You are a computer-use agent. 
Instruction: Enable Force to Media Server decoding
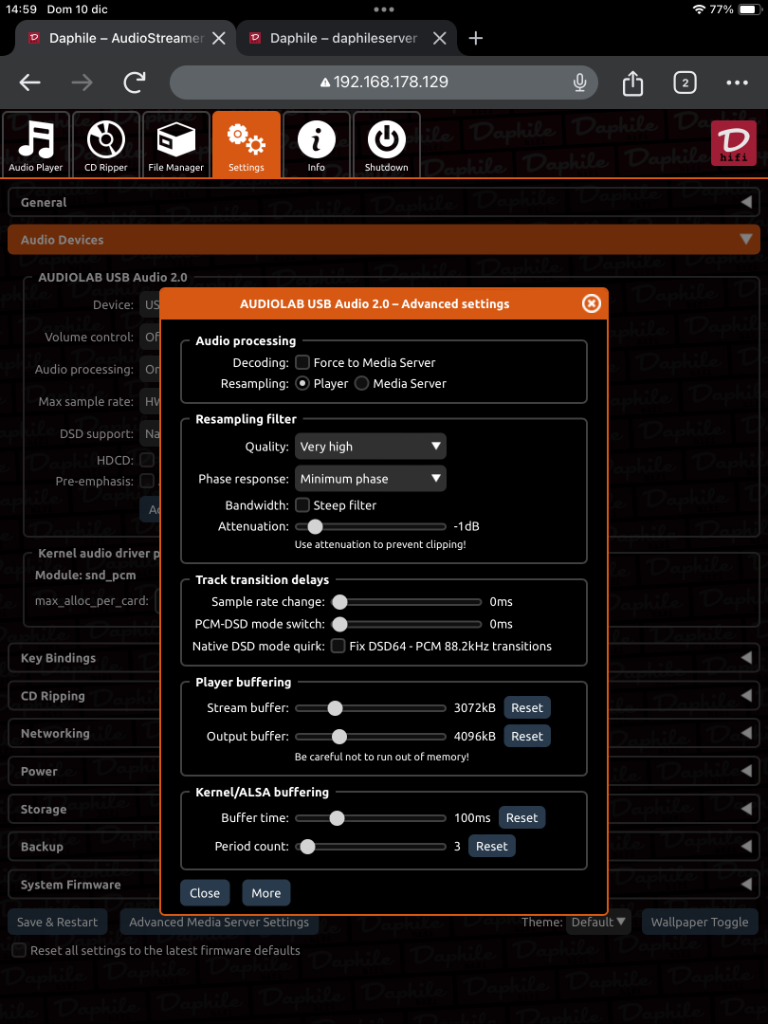[302, 362]
